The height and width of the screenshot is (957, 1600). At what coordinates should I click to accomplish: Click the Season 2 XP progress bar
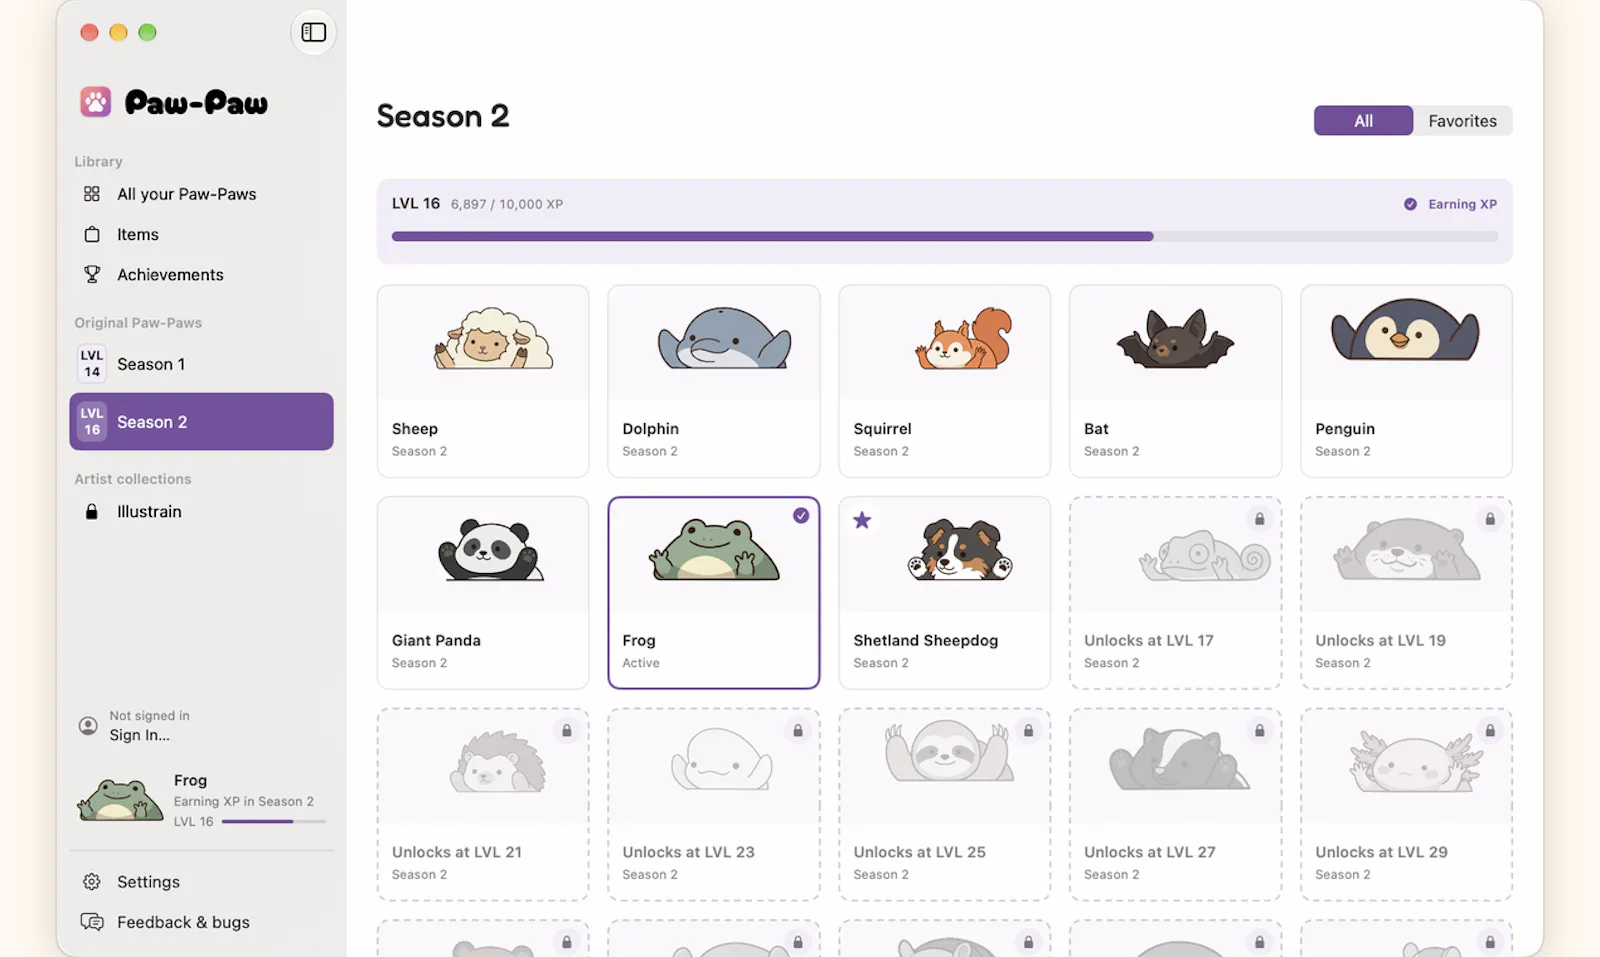tap(944, 237)
